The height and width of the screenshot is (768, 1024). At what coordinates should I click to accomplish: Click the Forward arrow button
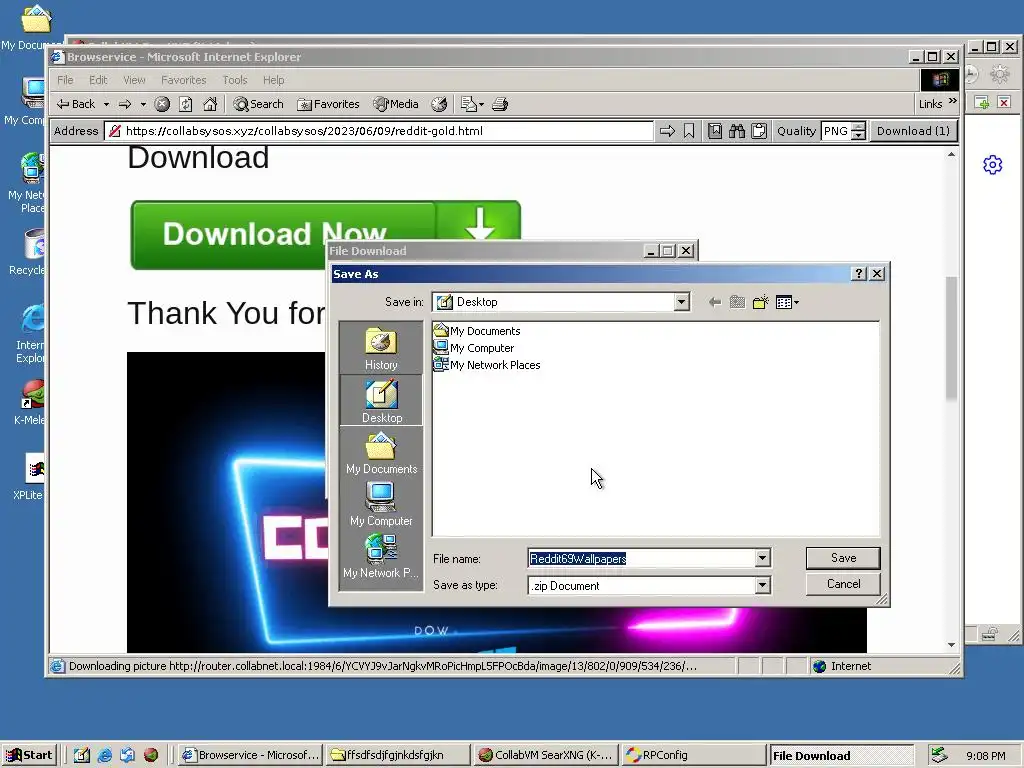point(125,104)
